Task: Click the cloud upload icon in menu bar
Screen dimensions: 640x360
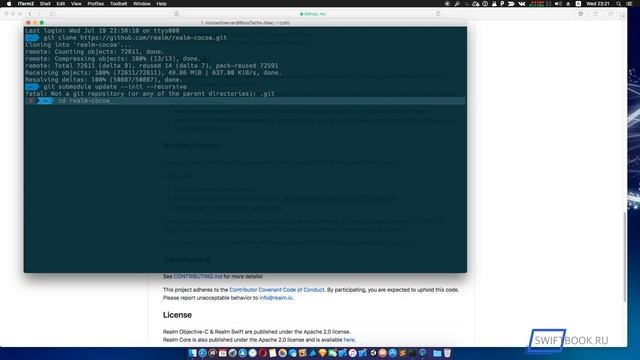Action: pos(476,4)
